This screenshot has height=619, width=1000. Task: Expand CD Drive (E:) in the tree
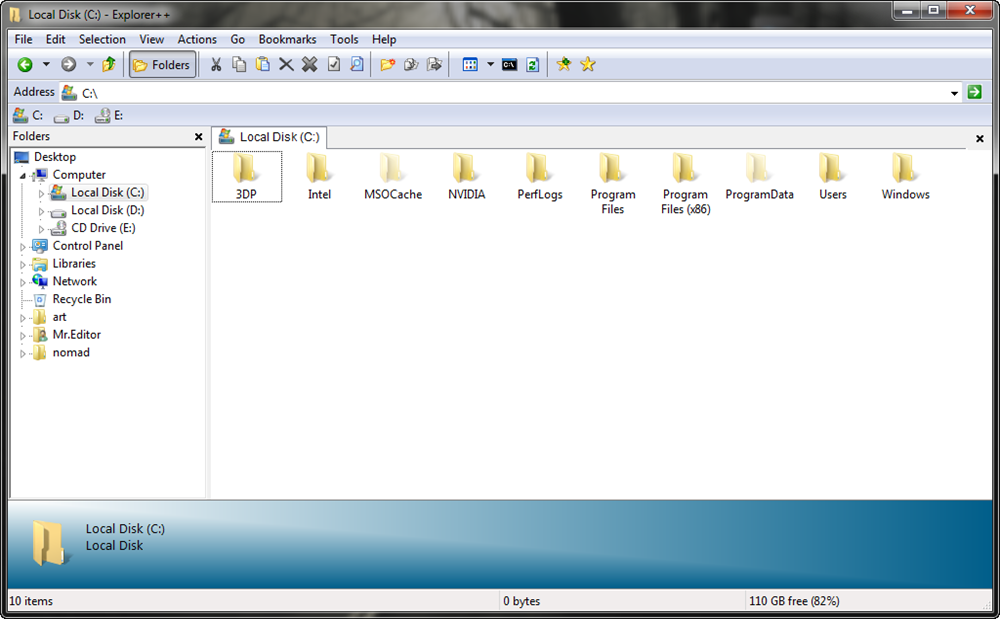[x=41, y=229]
